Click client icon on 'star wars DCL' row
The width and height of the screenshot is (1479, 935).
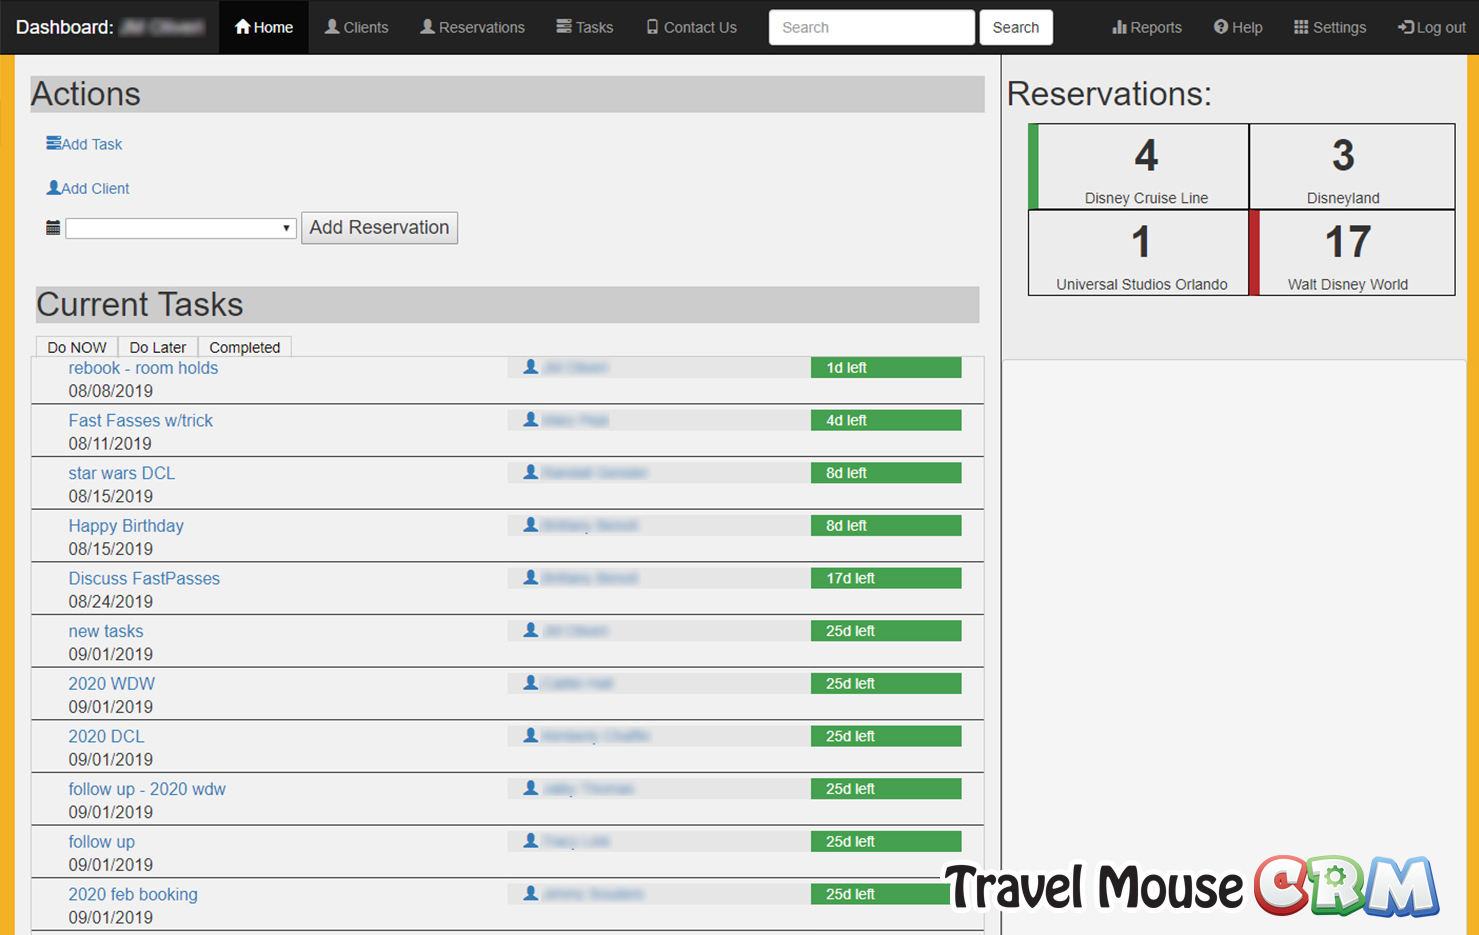tap(531, 472)
